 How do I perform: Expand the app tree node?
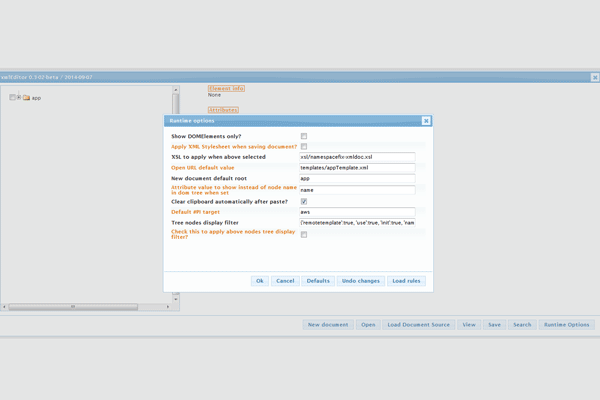click(19, 98)
